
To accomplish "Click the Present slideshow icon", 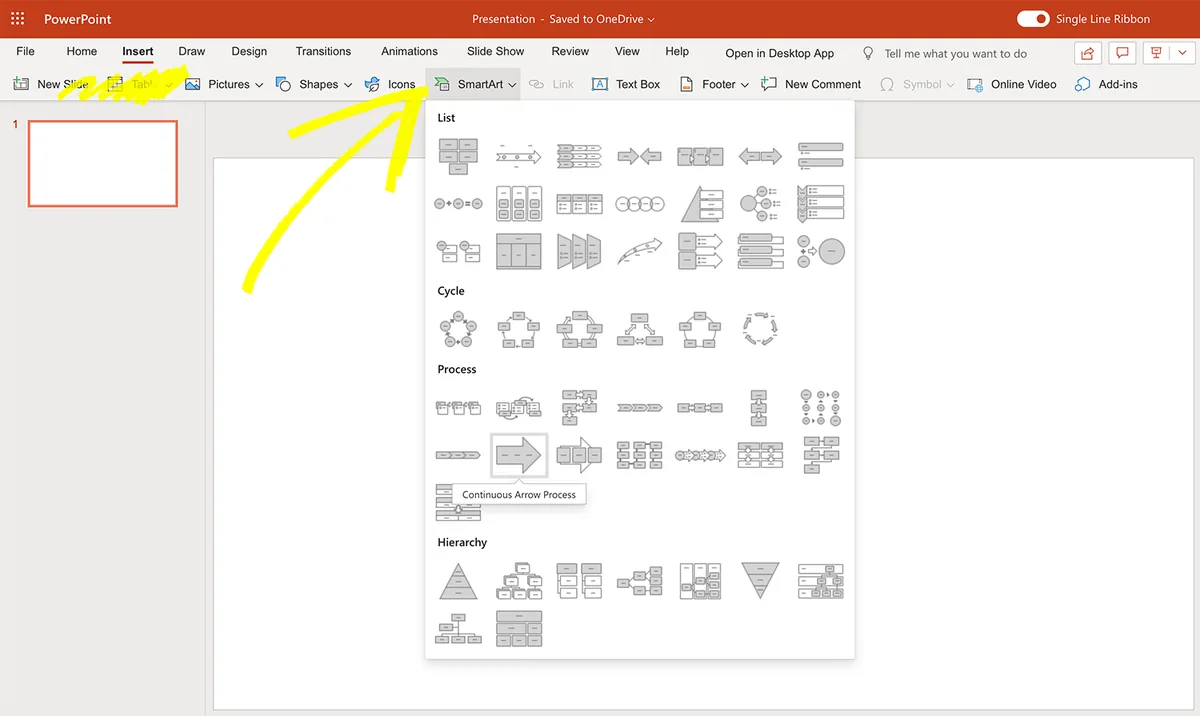I will click(x=1156, y=53).
